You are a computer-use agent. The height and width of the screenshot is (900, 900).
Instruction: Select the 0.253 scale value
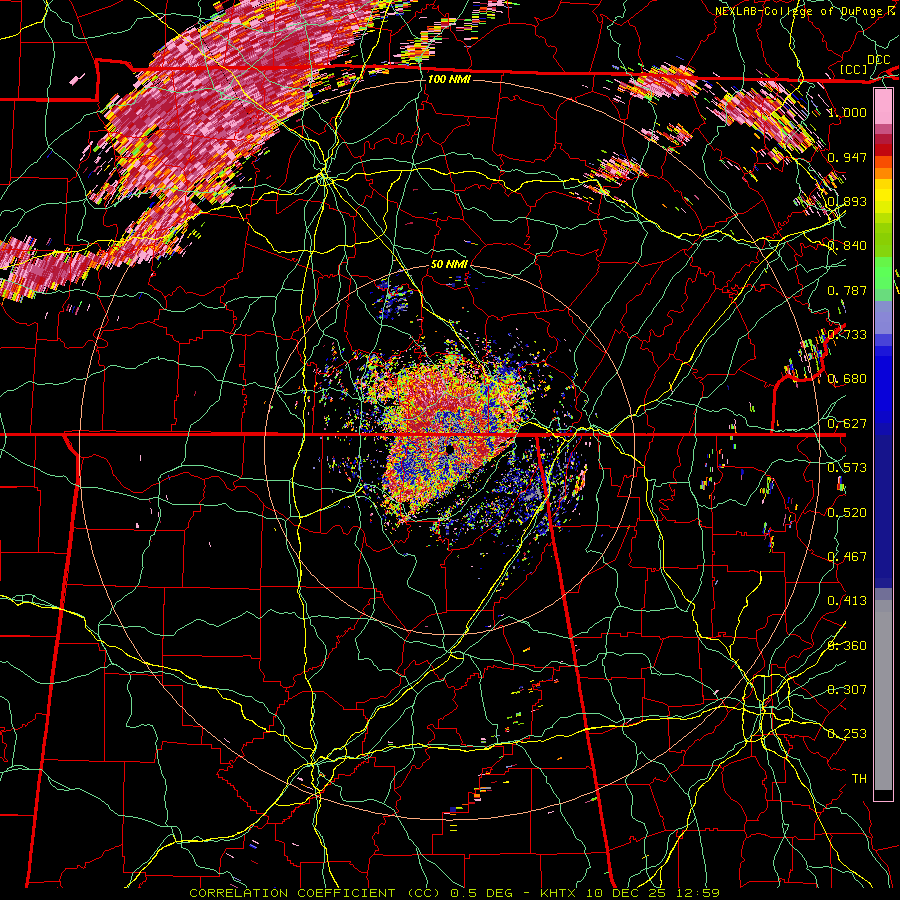coord(847,734)
